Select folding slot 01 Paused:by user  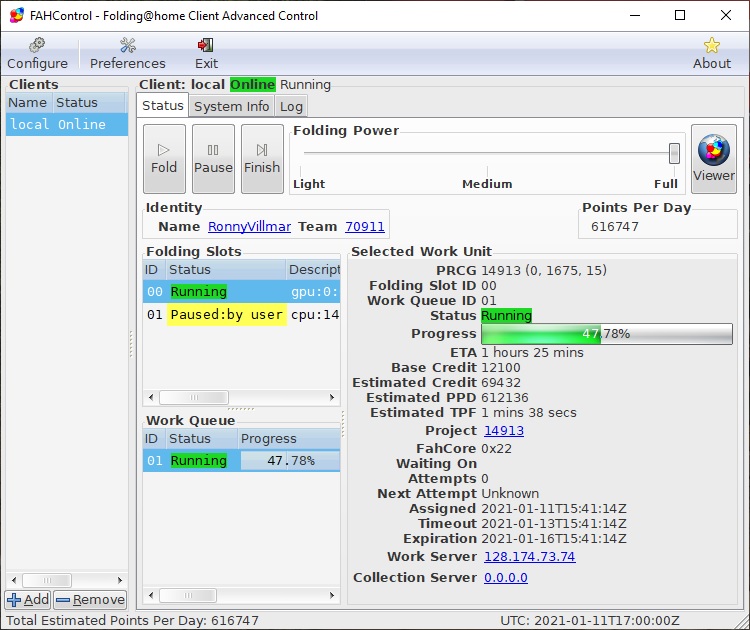coord(242,314)
